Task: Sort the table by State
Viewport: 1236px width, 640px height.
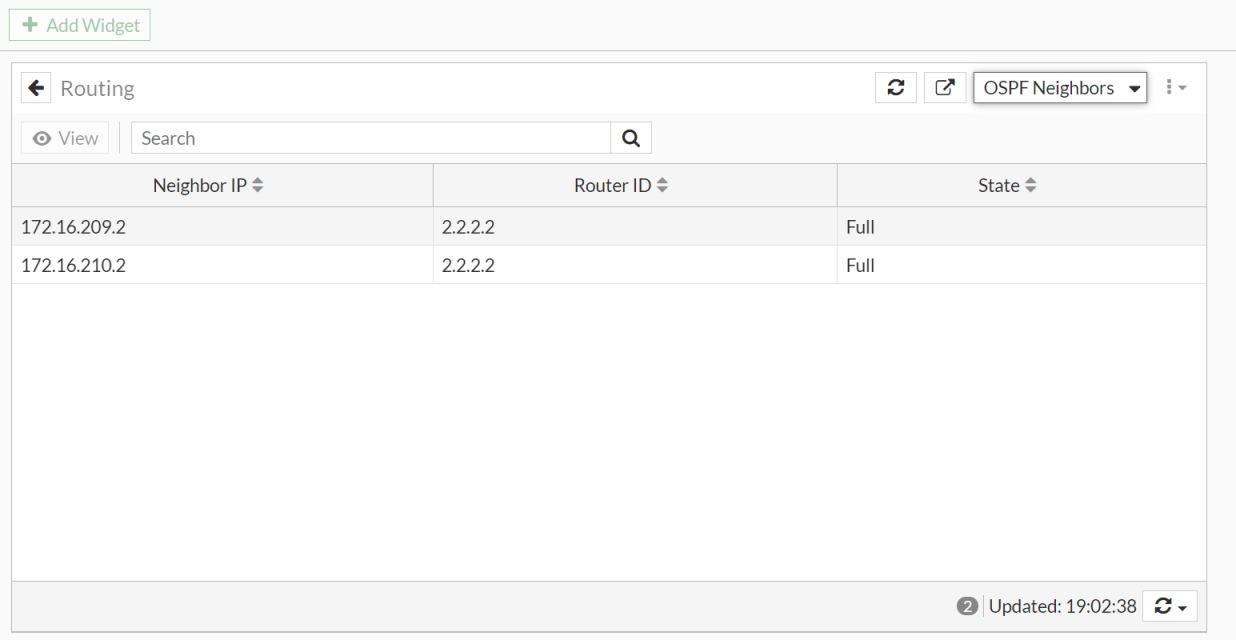Action: click(1031, 186)
